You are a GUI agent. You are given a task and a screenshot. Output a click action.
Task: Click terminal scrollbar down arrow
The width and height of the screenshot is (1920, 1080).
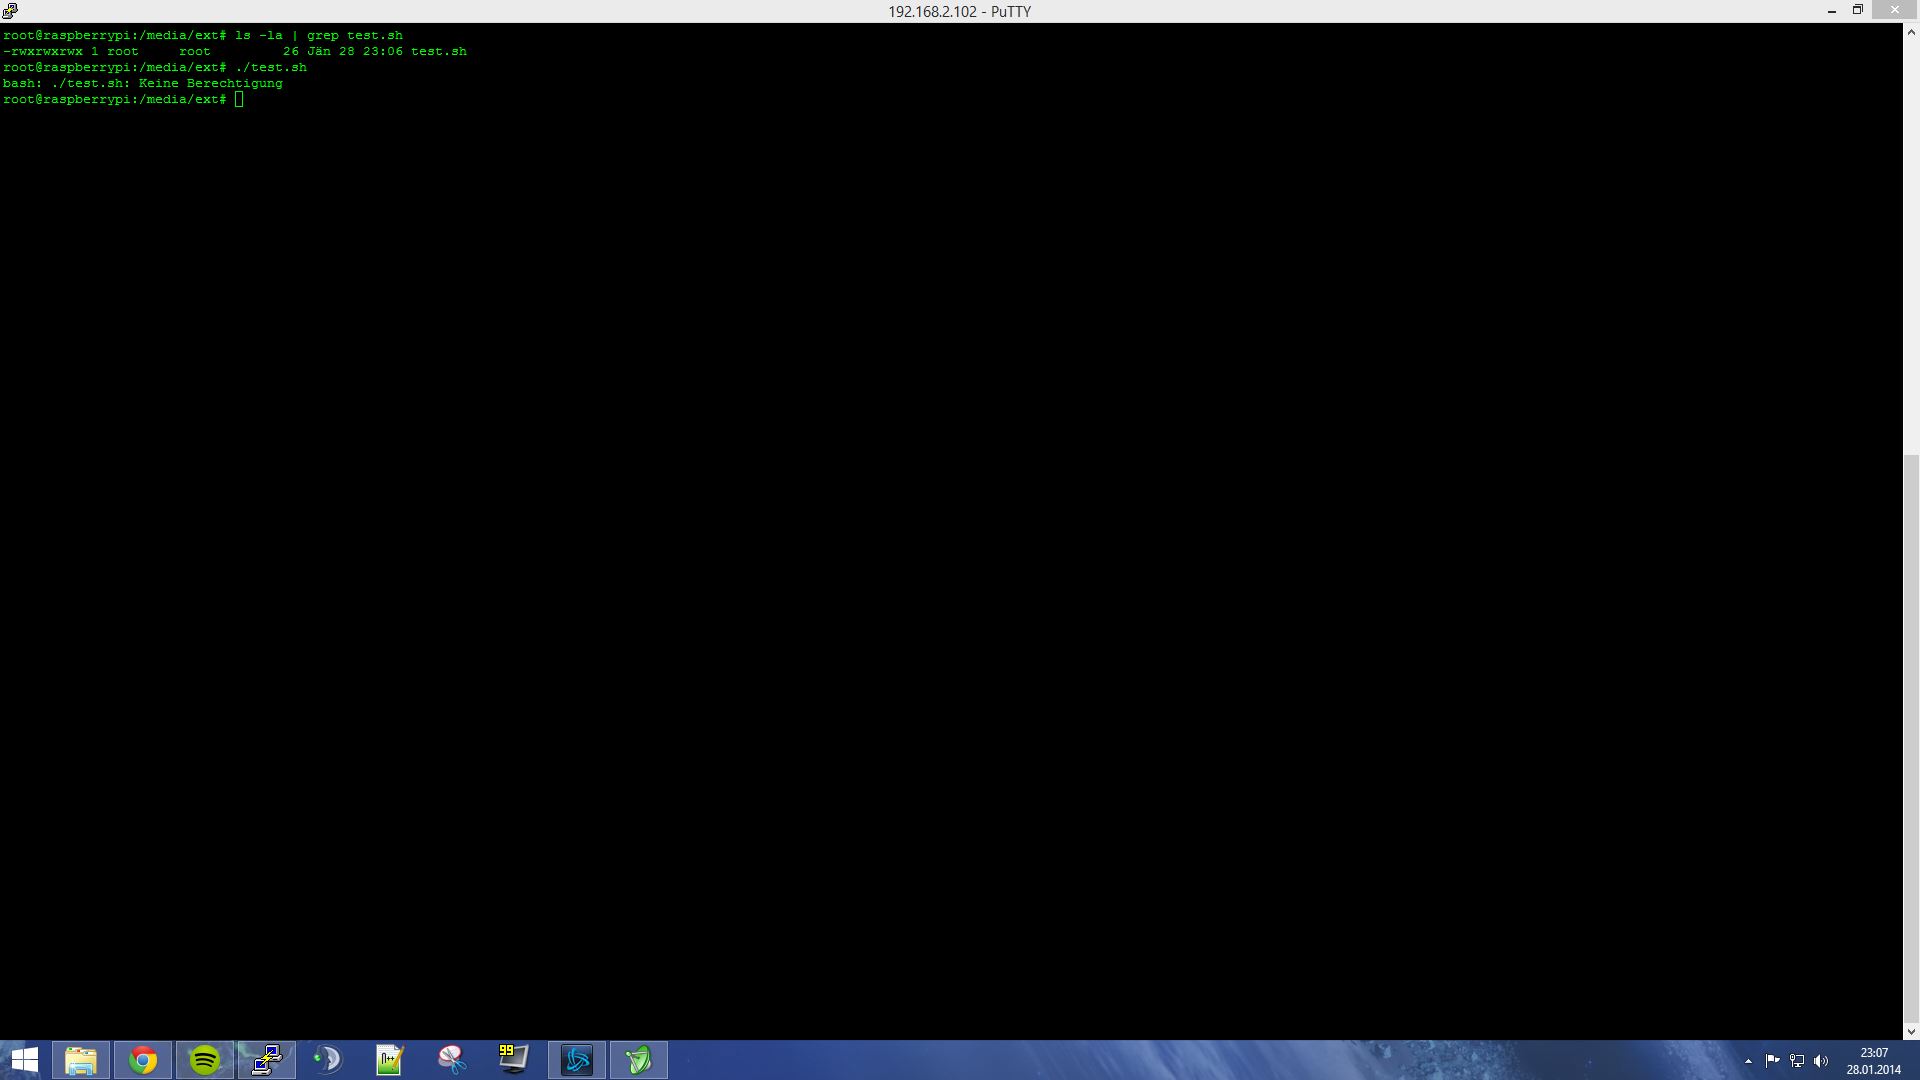coord(1911,1031)
